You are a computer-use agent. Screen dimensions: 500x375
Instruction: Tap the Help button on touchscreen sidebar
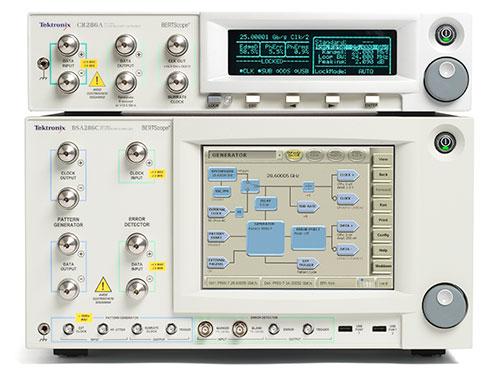pos(383,250)
